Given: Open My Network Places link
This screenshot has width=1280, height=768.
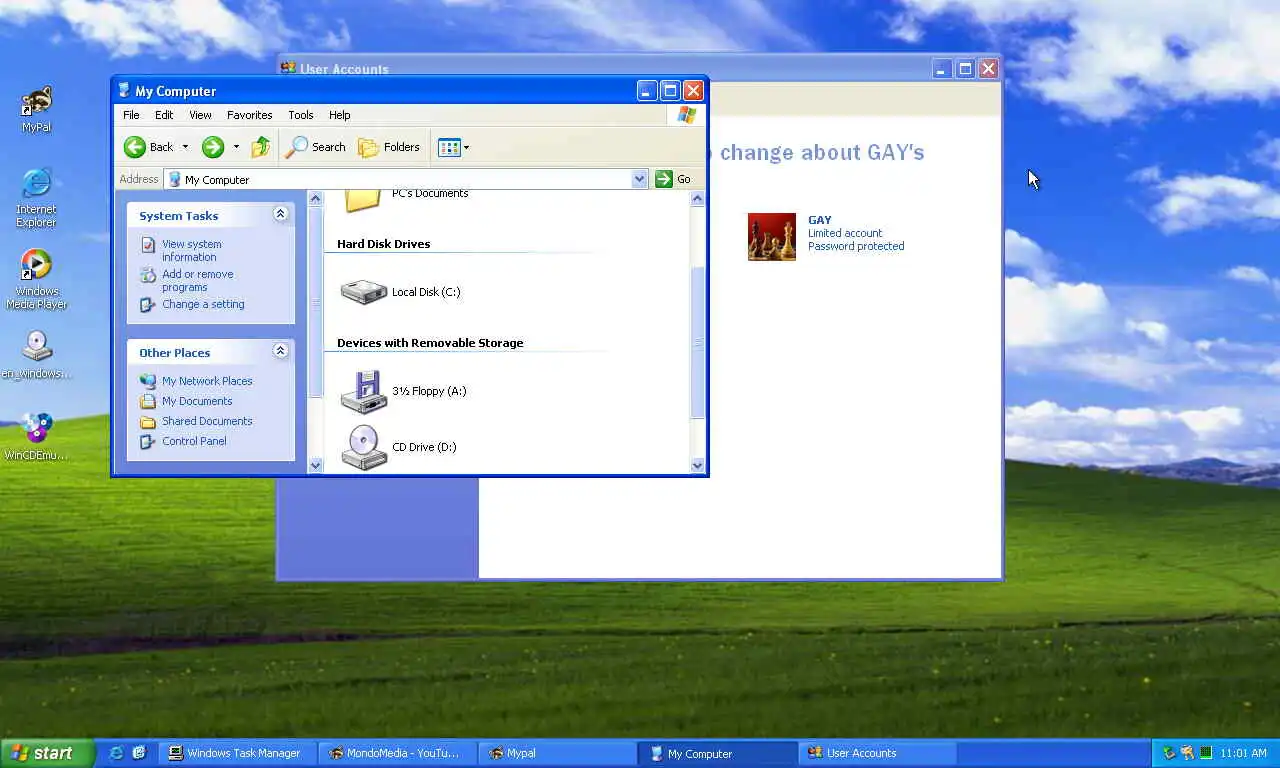Looking at the screenshot, I should pyautogui.click(x=207, y=381).
